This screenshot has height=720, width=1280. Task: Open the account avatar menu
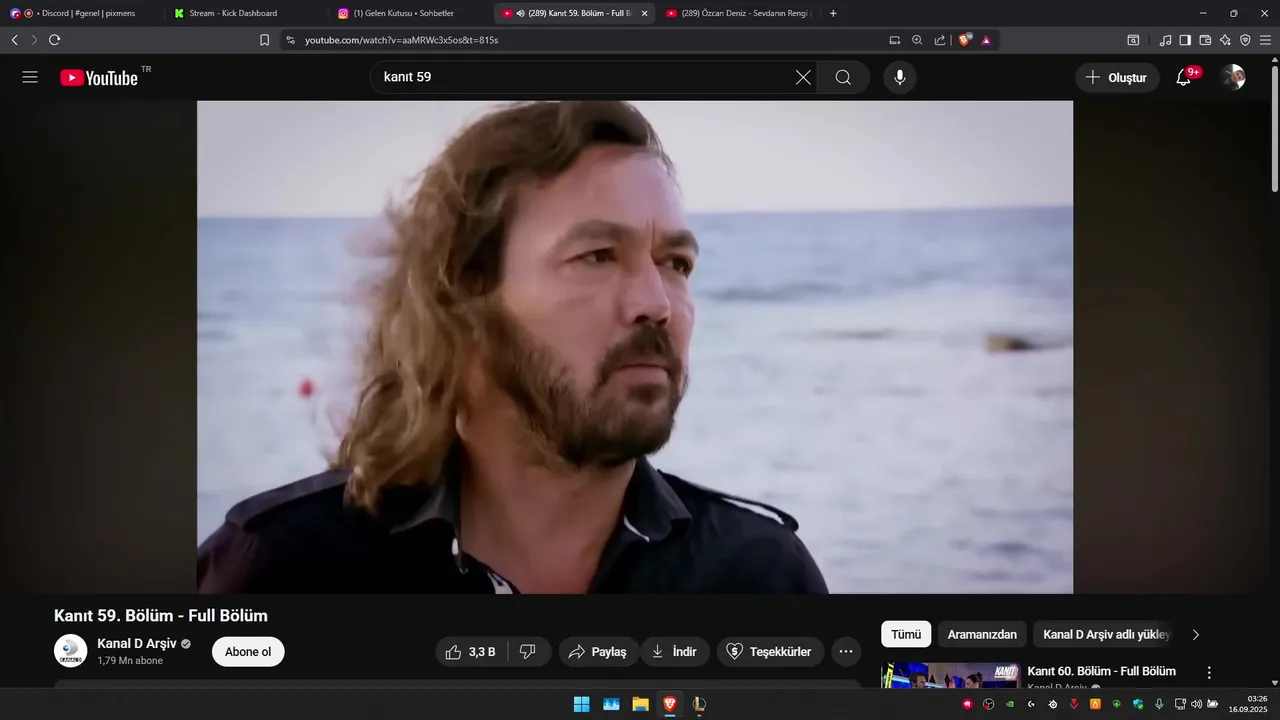pos(1233,77)
